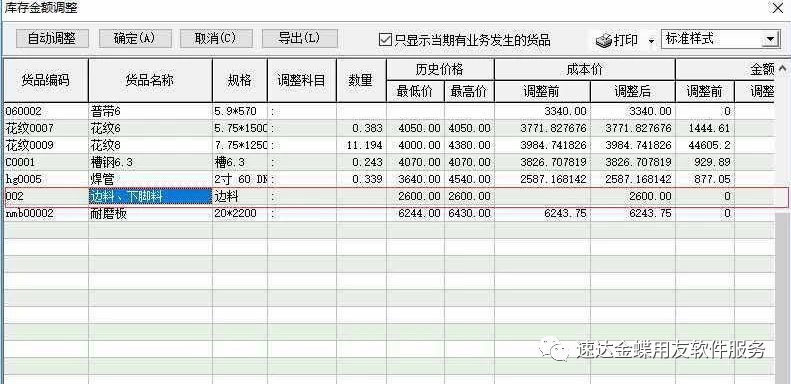Click quantity value 11.194
This screenshot has height=384, width=791.
(365, 145)
